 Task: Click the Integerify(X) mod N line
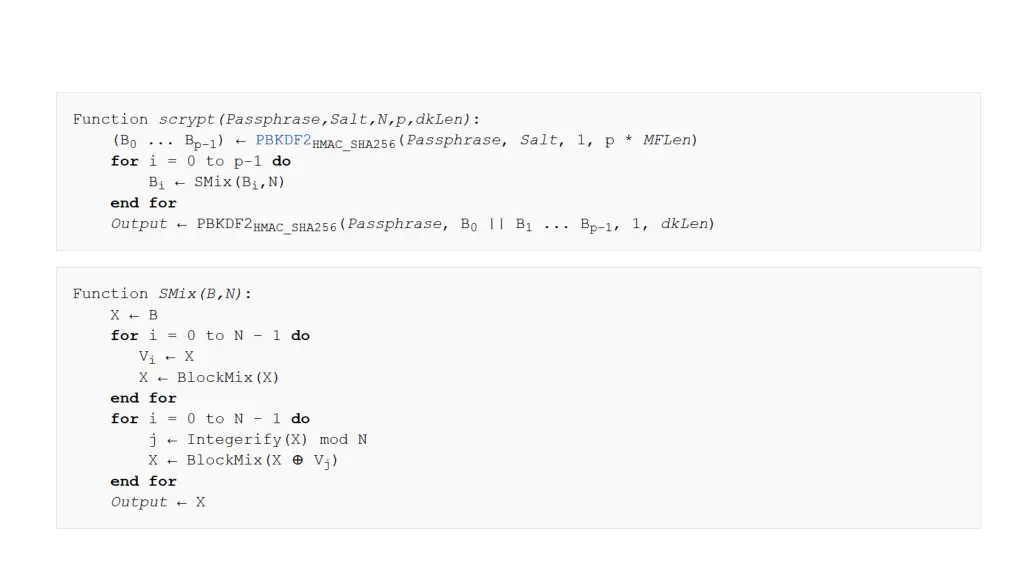[258, 440]
